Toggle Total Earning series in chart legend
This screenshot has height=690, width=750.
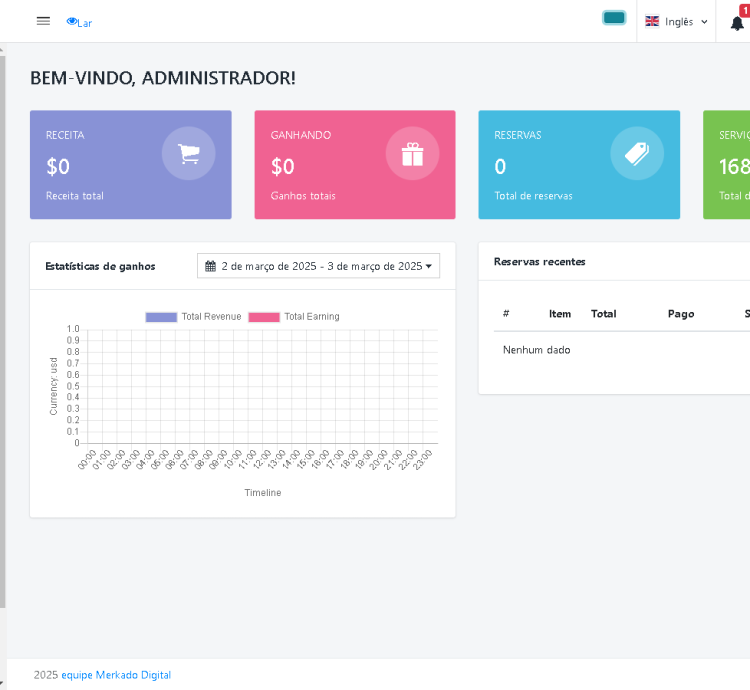[264, 317]
